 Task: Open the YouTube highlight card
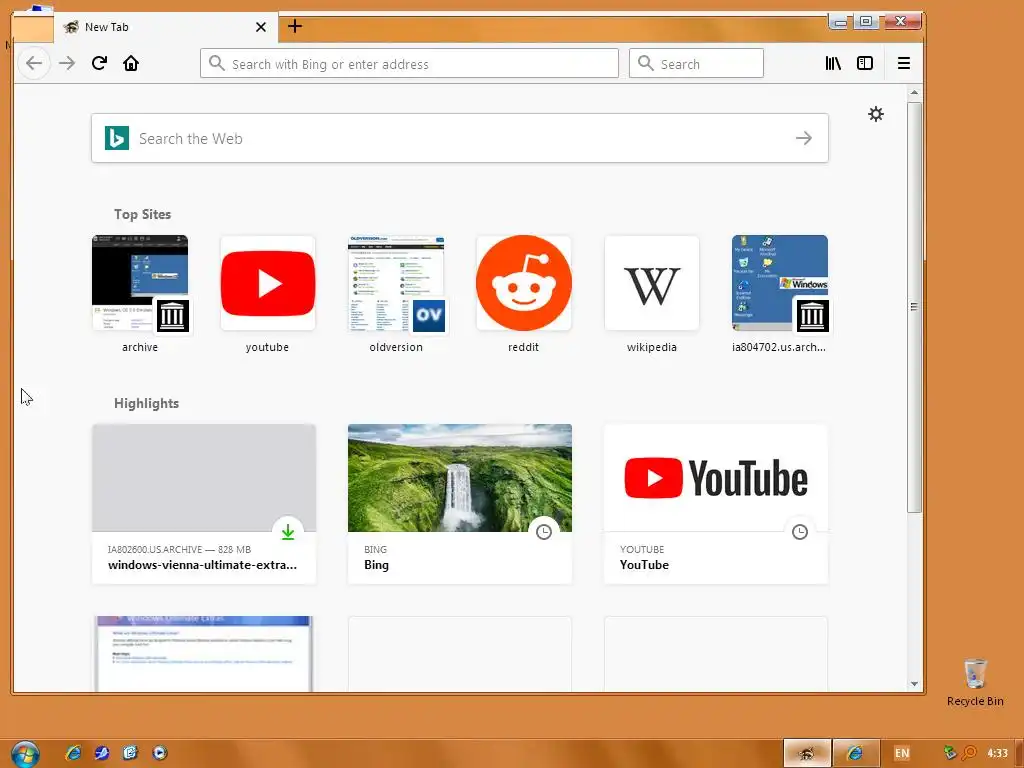[x=716, y=504]
